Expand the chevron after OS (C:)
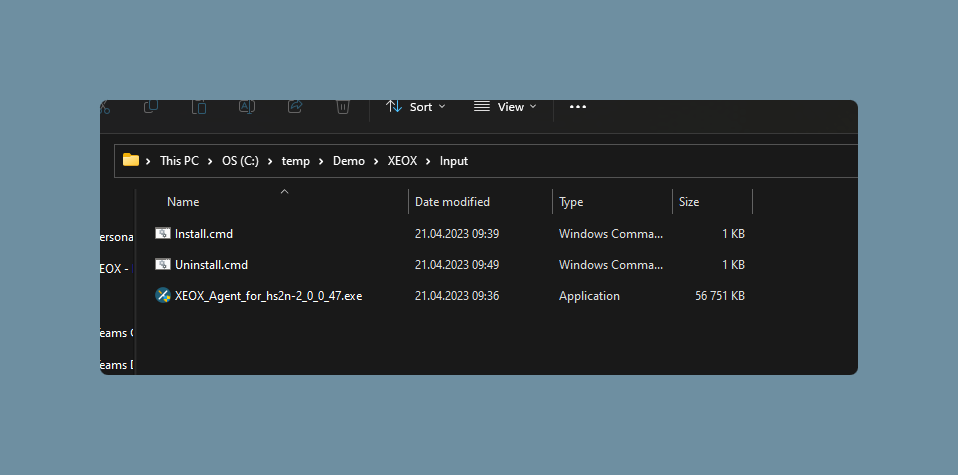 point(270,161)
